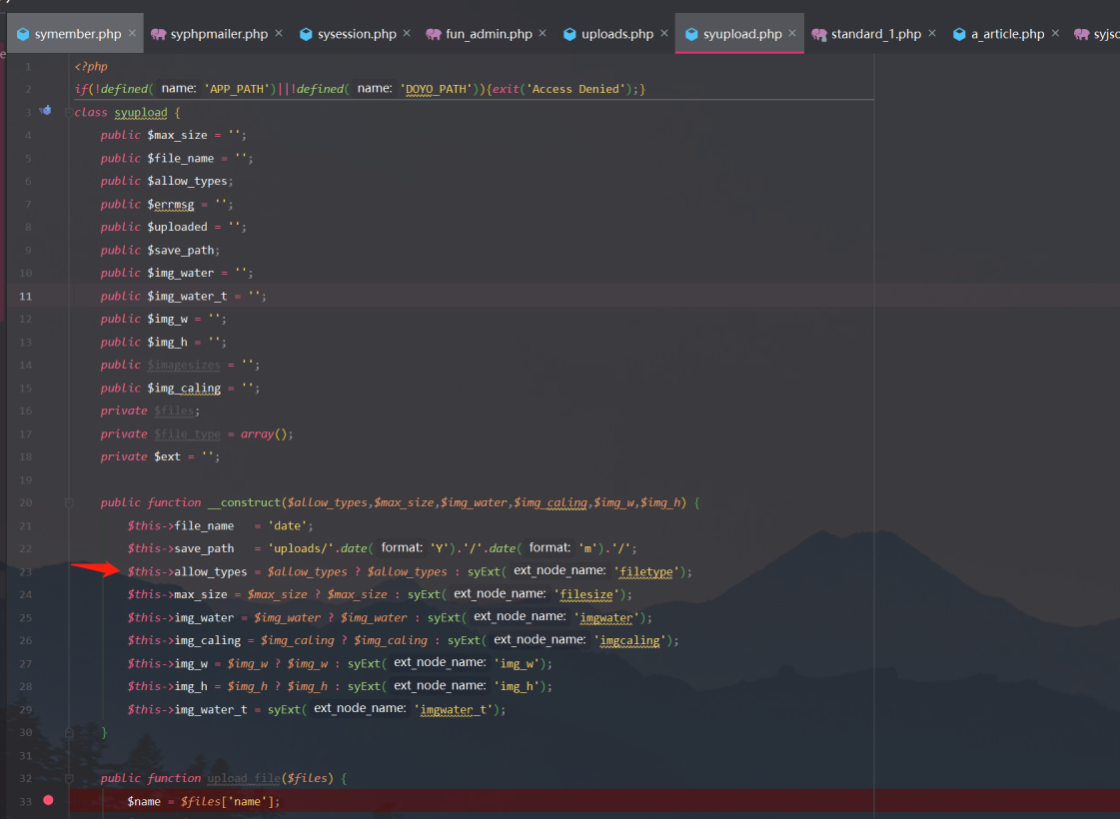The height and width of the screenshot is (819, 1120).
Task: Place cursor on $img_water_t on line 11
Action: [187, 296]
